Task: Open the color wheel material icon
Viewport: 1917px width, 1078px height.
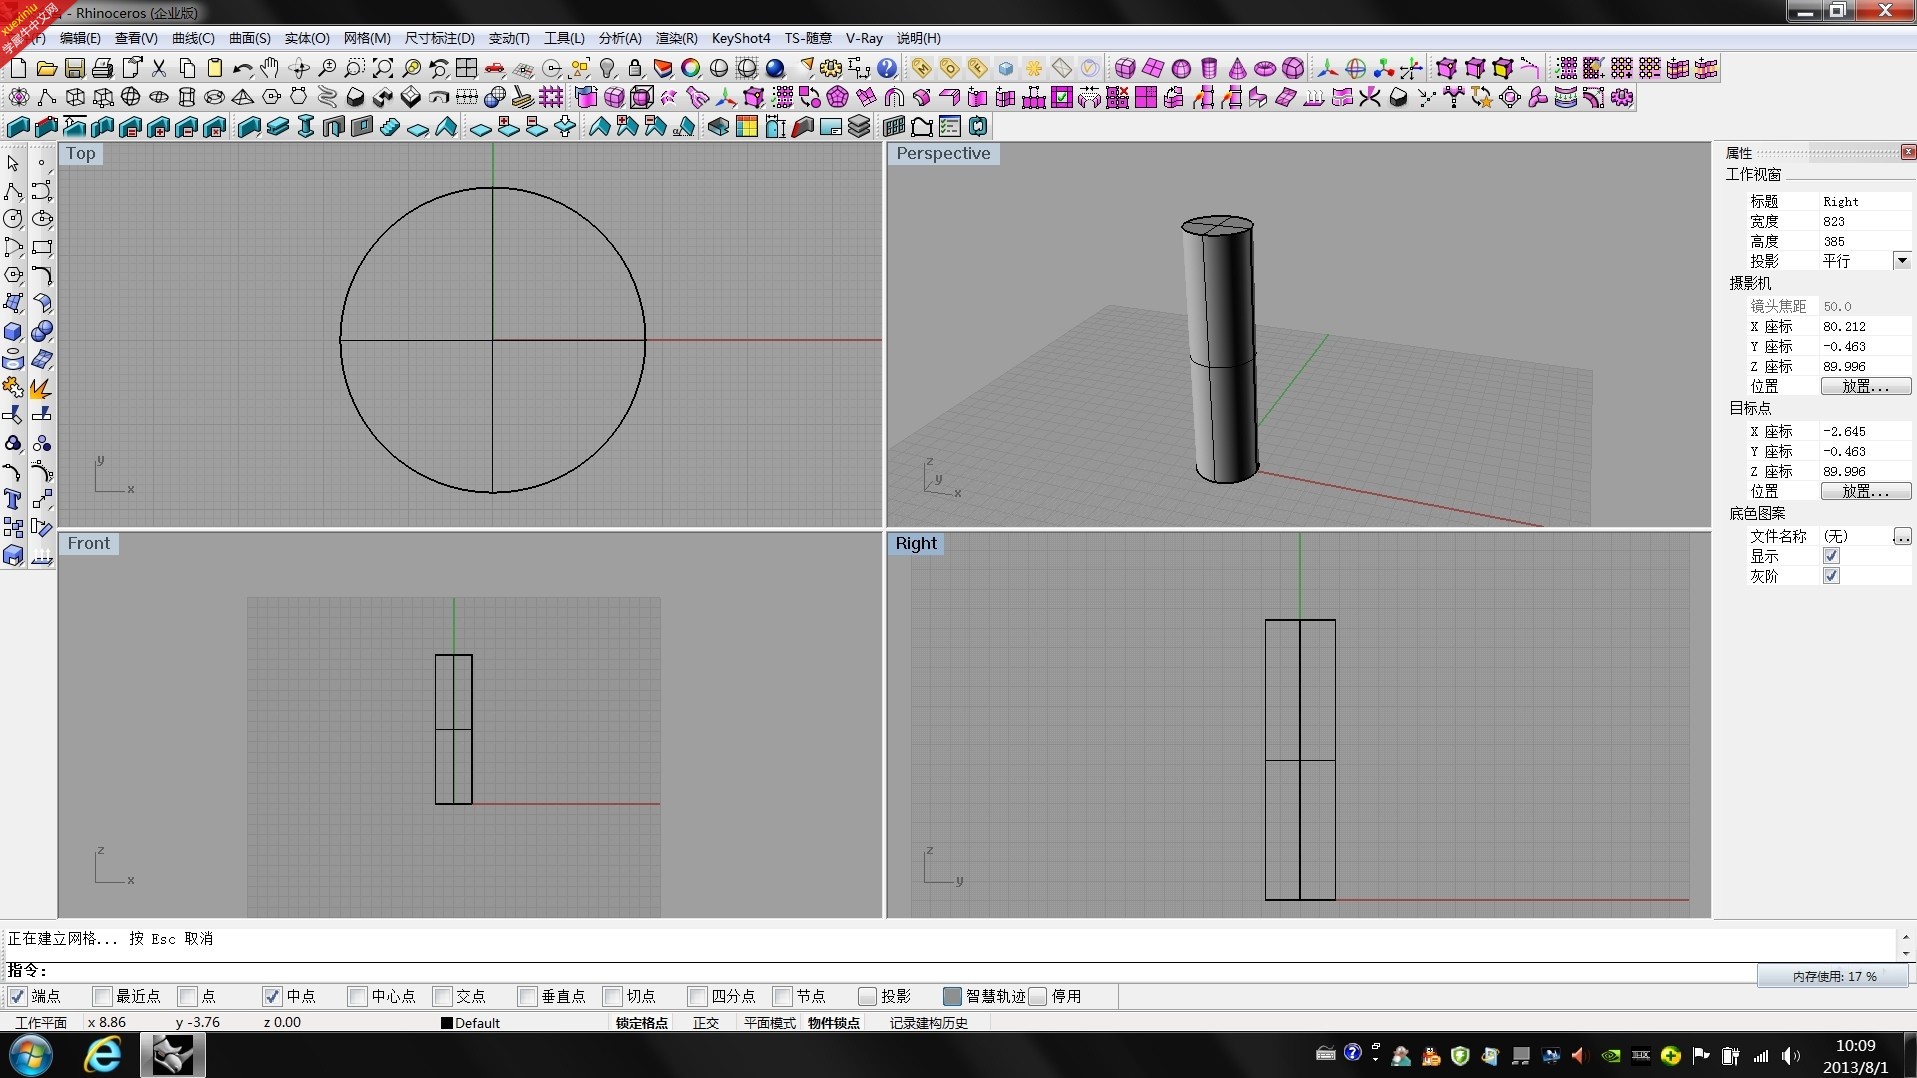Action: pyautogui.click(x=691, y=68)
